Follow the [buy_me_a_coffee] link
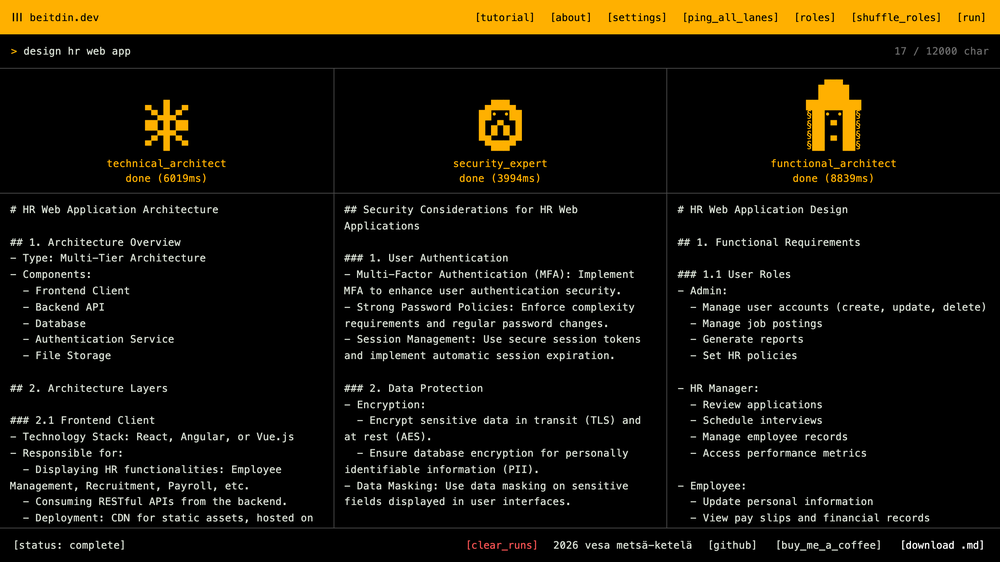The image size is (1000, 562). click(x=828, y=545)
